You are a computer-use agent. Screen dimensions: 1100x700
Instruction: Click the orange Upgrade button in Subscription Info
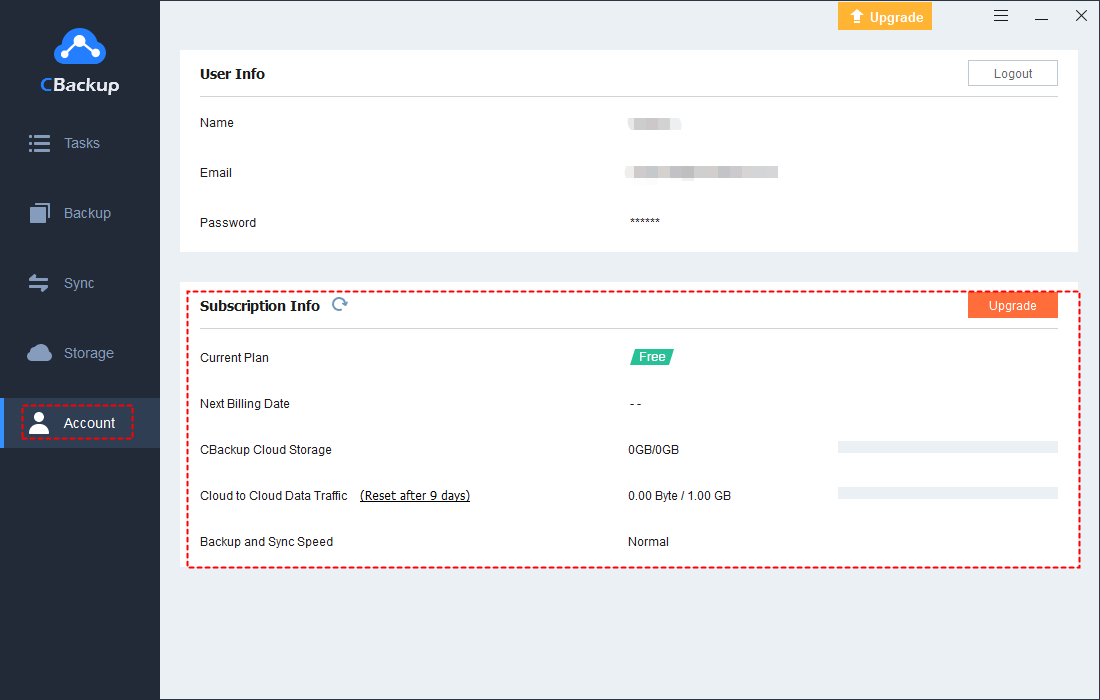point(1012,305)
